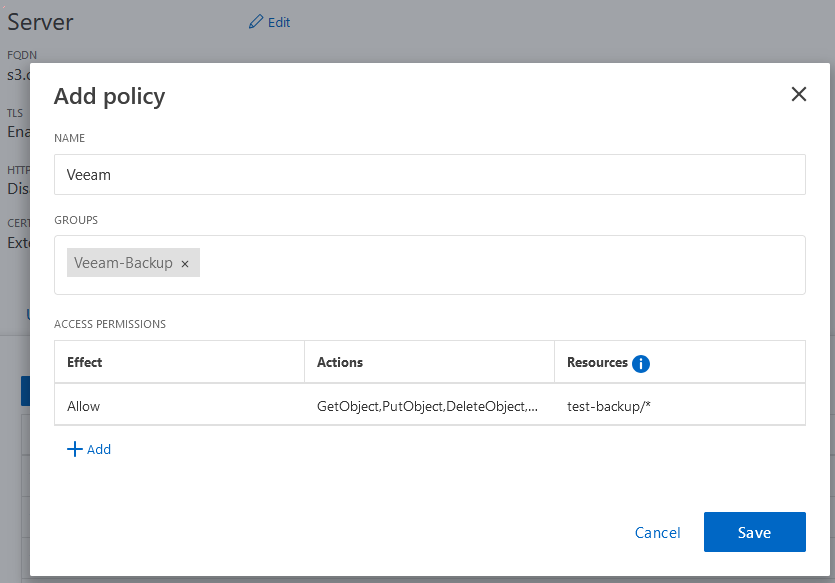Click the Server page title
835x583 pixels.
(40, 21)
